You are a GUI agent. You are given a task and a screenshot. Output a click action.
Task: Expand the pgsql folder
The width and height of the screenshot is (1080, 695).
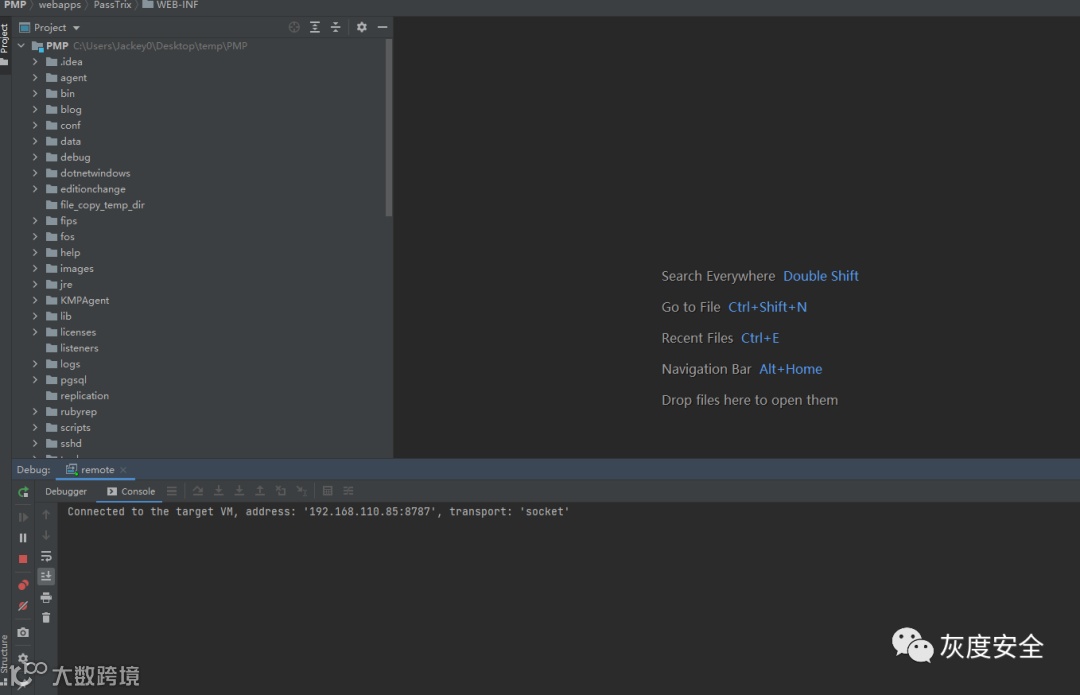point(35,380)
